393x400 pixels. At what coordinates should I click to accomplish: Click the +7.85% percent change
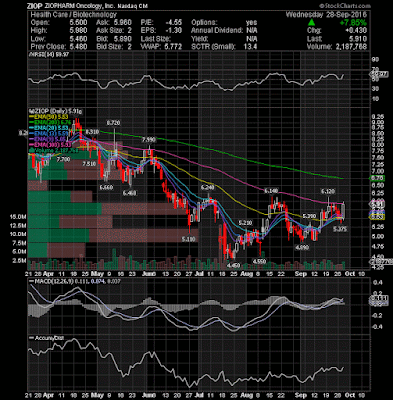(353, 23)
